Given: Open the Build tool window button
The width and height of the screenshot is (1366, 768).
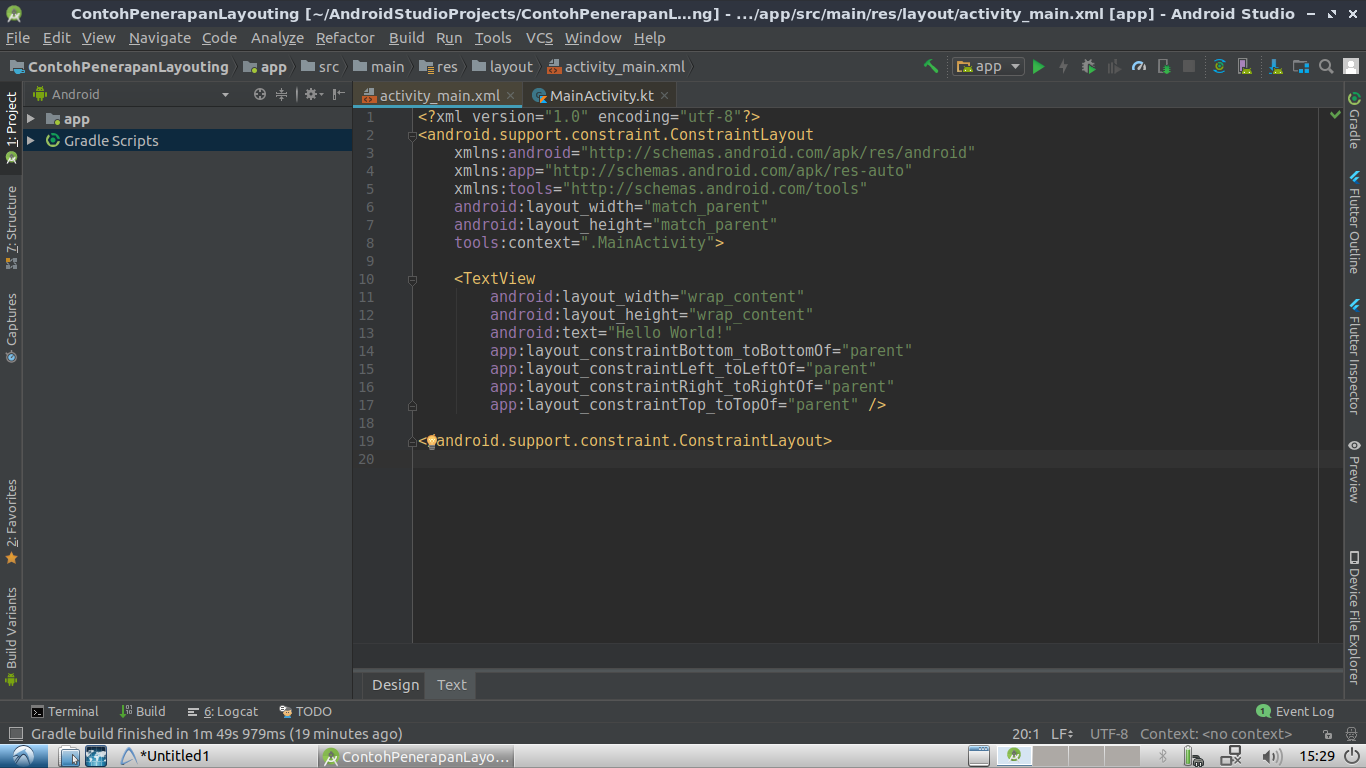Looking at the screenshot, I should 143,712.
